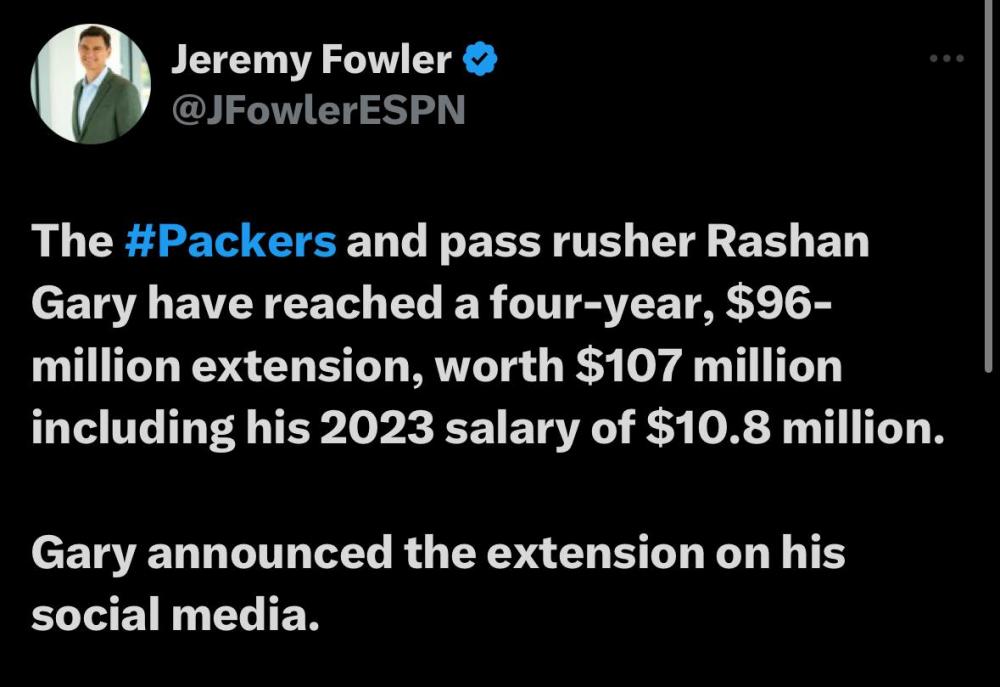Click the Jeremy Fowler display name

pos(311,61)
